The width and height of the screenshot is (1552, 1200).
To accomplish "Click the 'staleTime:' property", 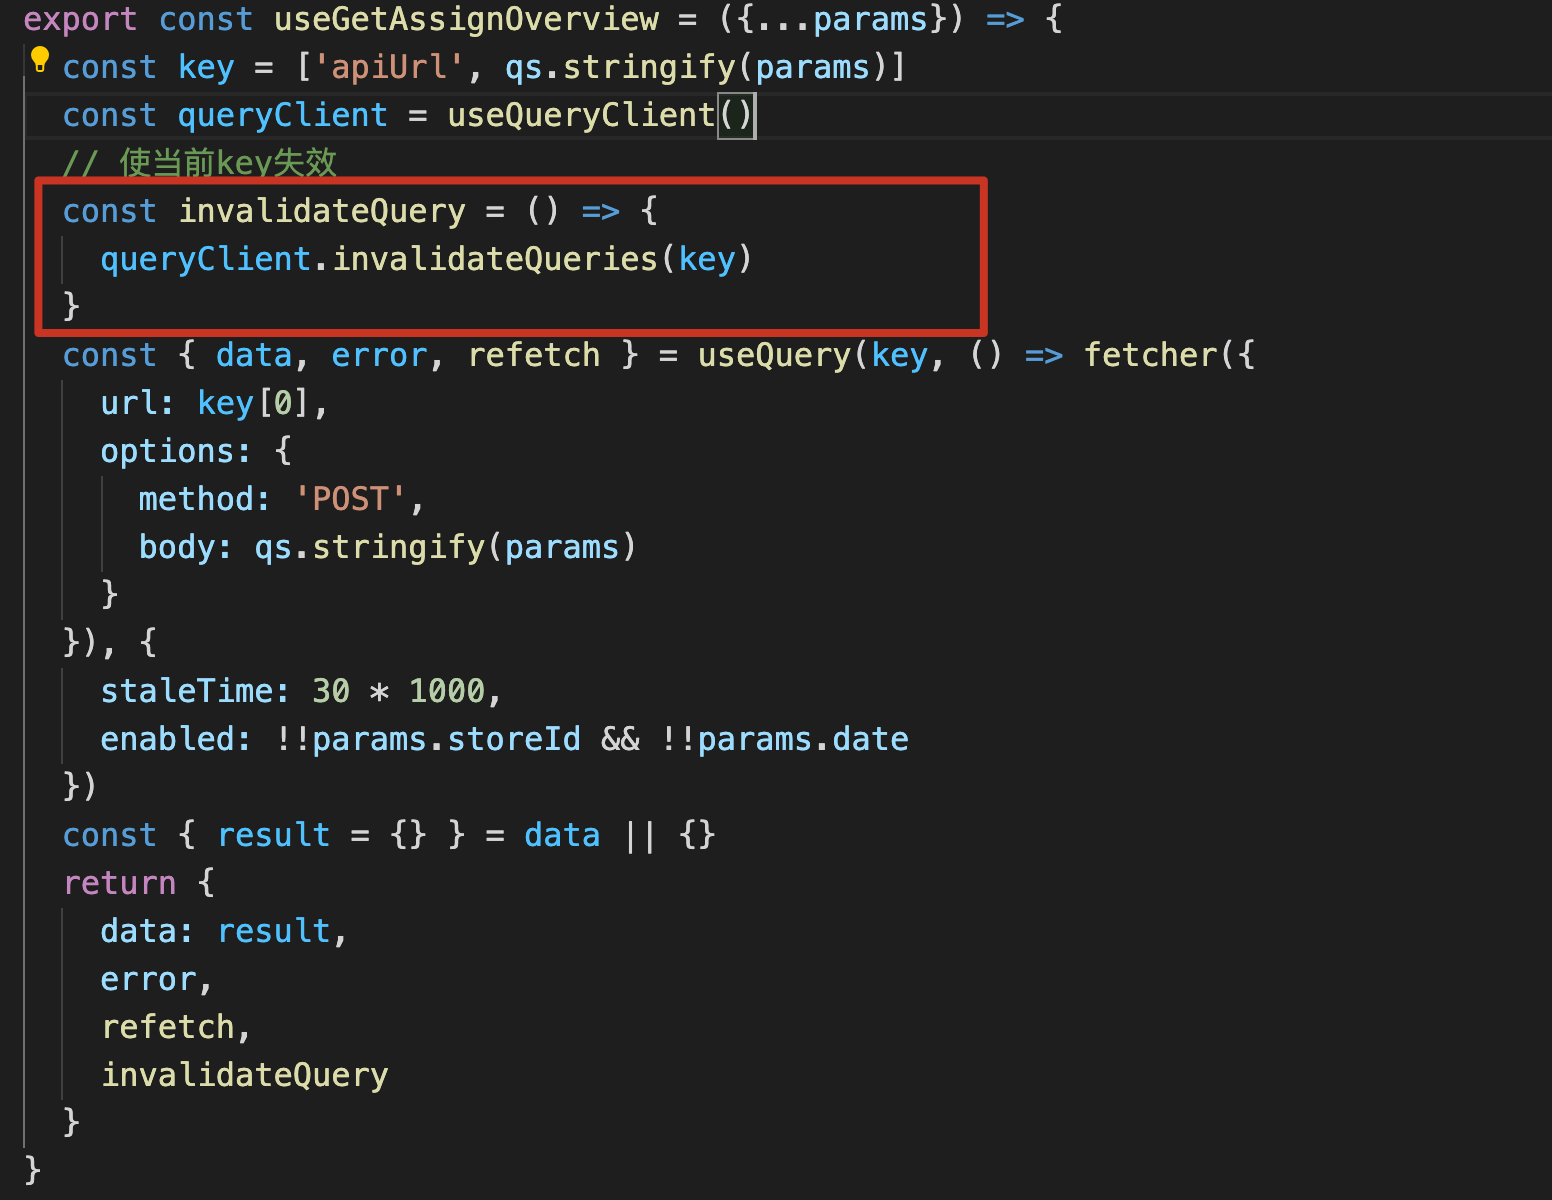I will tap(195, 691).
